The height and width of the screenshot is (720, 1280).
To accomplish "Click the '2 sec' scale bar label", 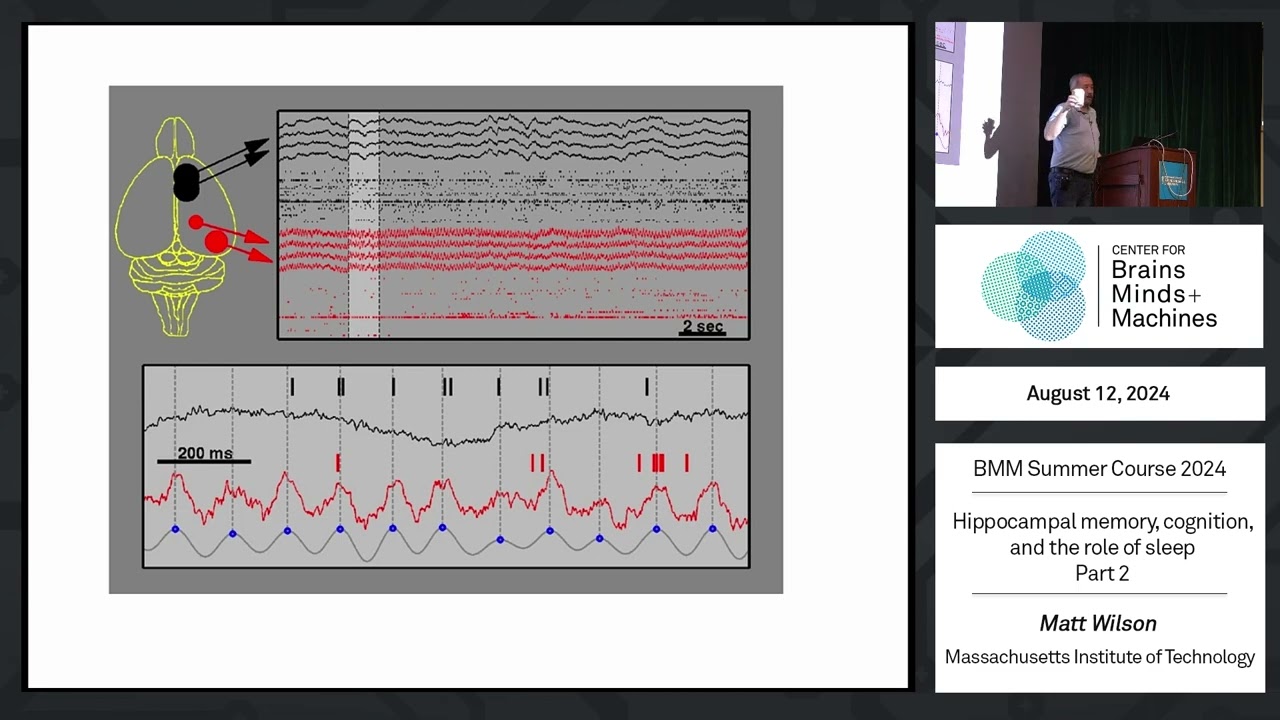I will coord(702,326).
